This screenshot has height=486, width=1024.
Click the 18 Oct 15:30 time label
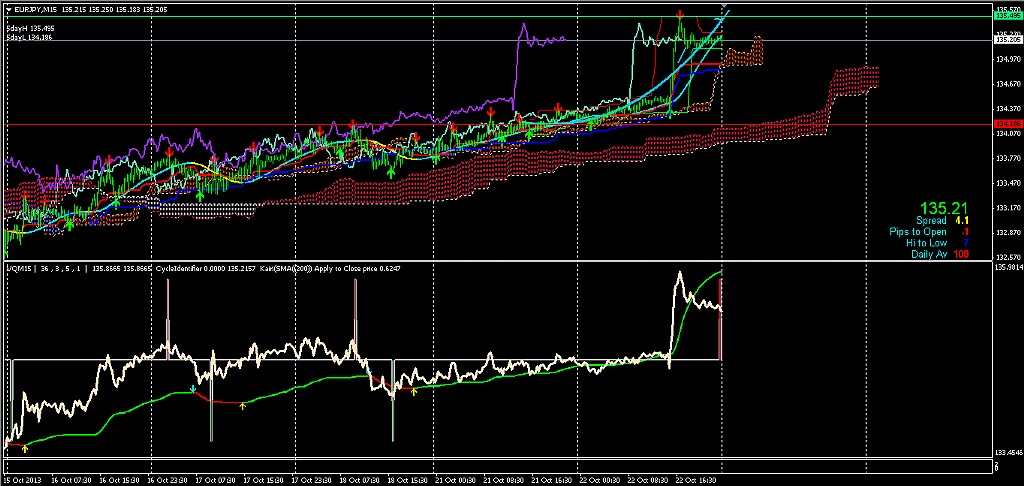tap(407, 480)
